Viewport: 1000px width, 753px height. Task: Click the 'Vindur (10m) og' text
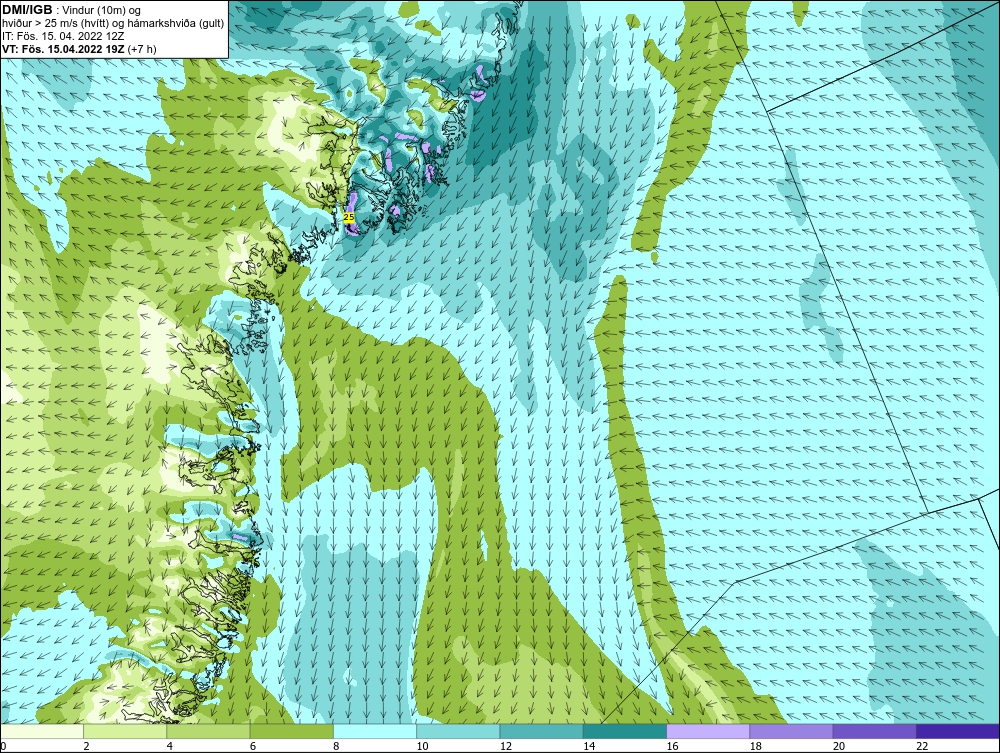[103, 10]
